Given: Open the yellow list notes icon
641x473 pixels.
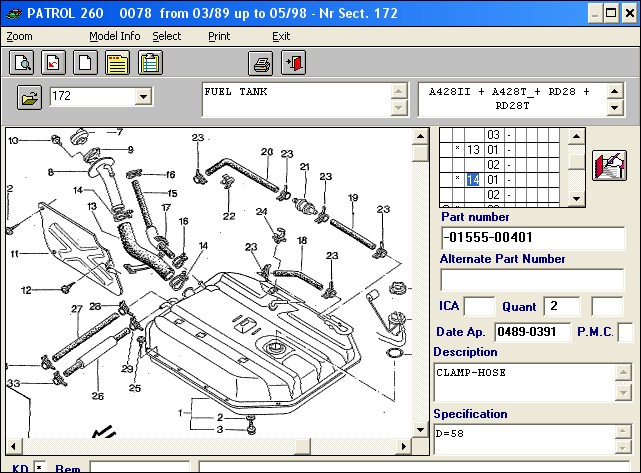Looking at the screenshot, I should (x=117, y=63).
